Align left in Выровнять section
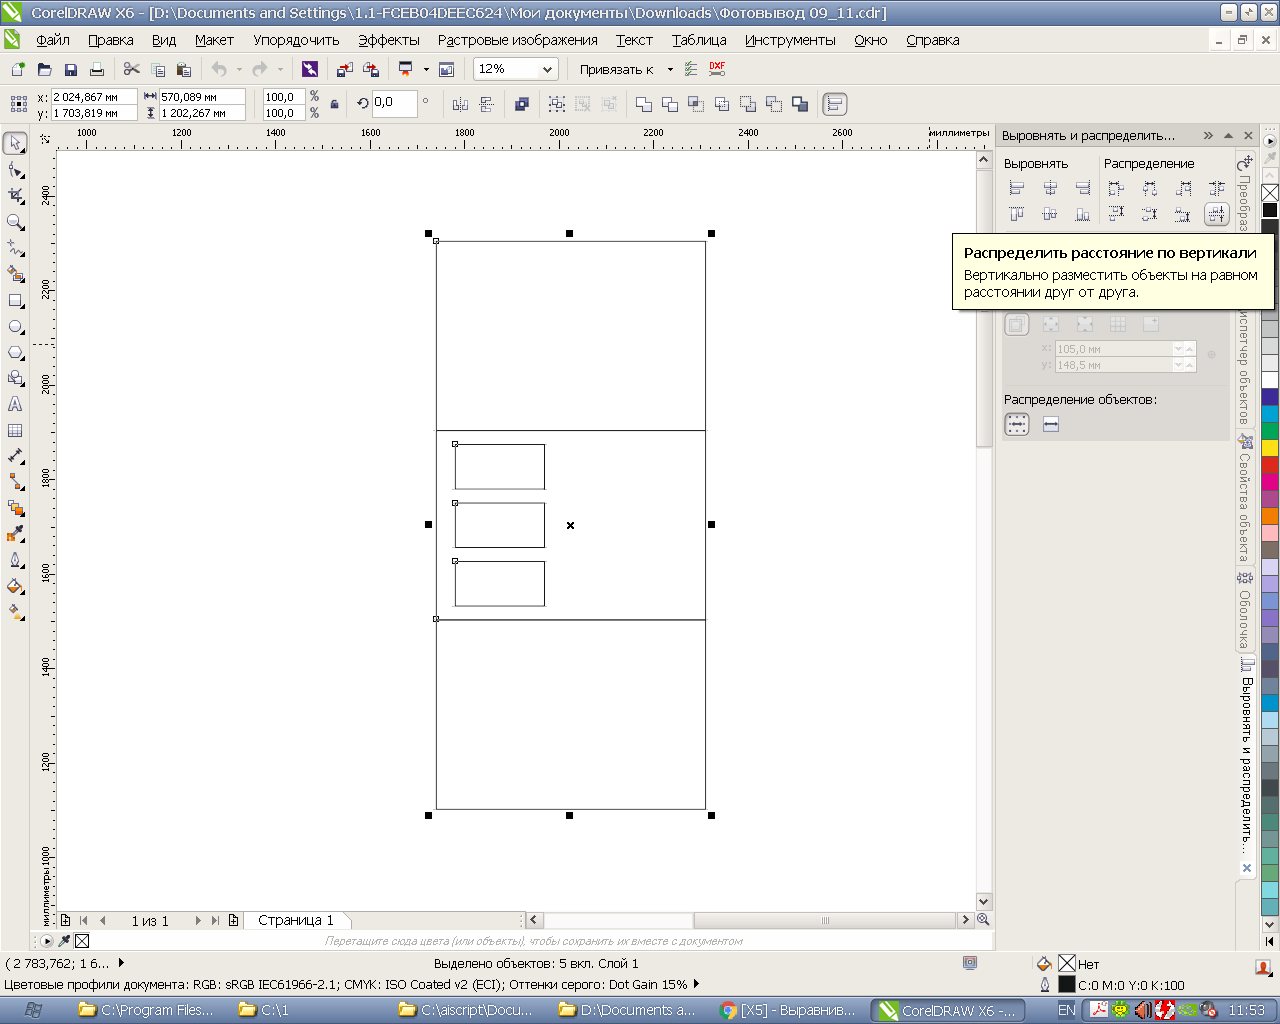This screenshot has width=1280, height=1024. point(1017,188)
